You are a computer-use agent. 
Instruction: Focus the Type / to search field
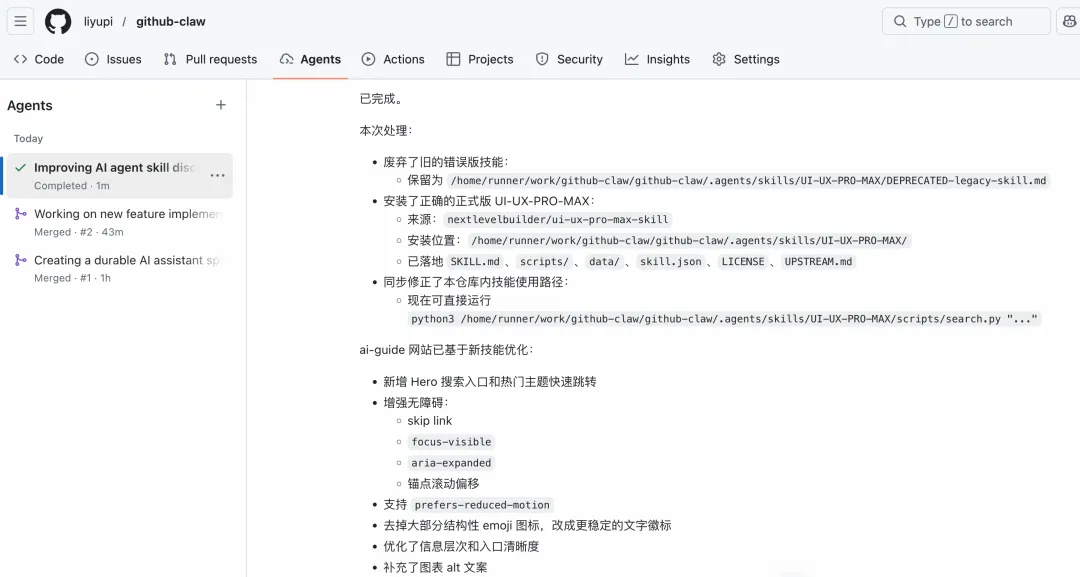click(966, 21)
